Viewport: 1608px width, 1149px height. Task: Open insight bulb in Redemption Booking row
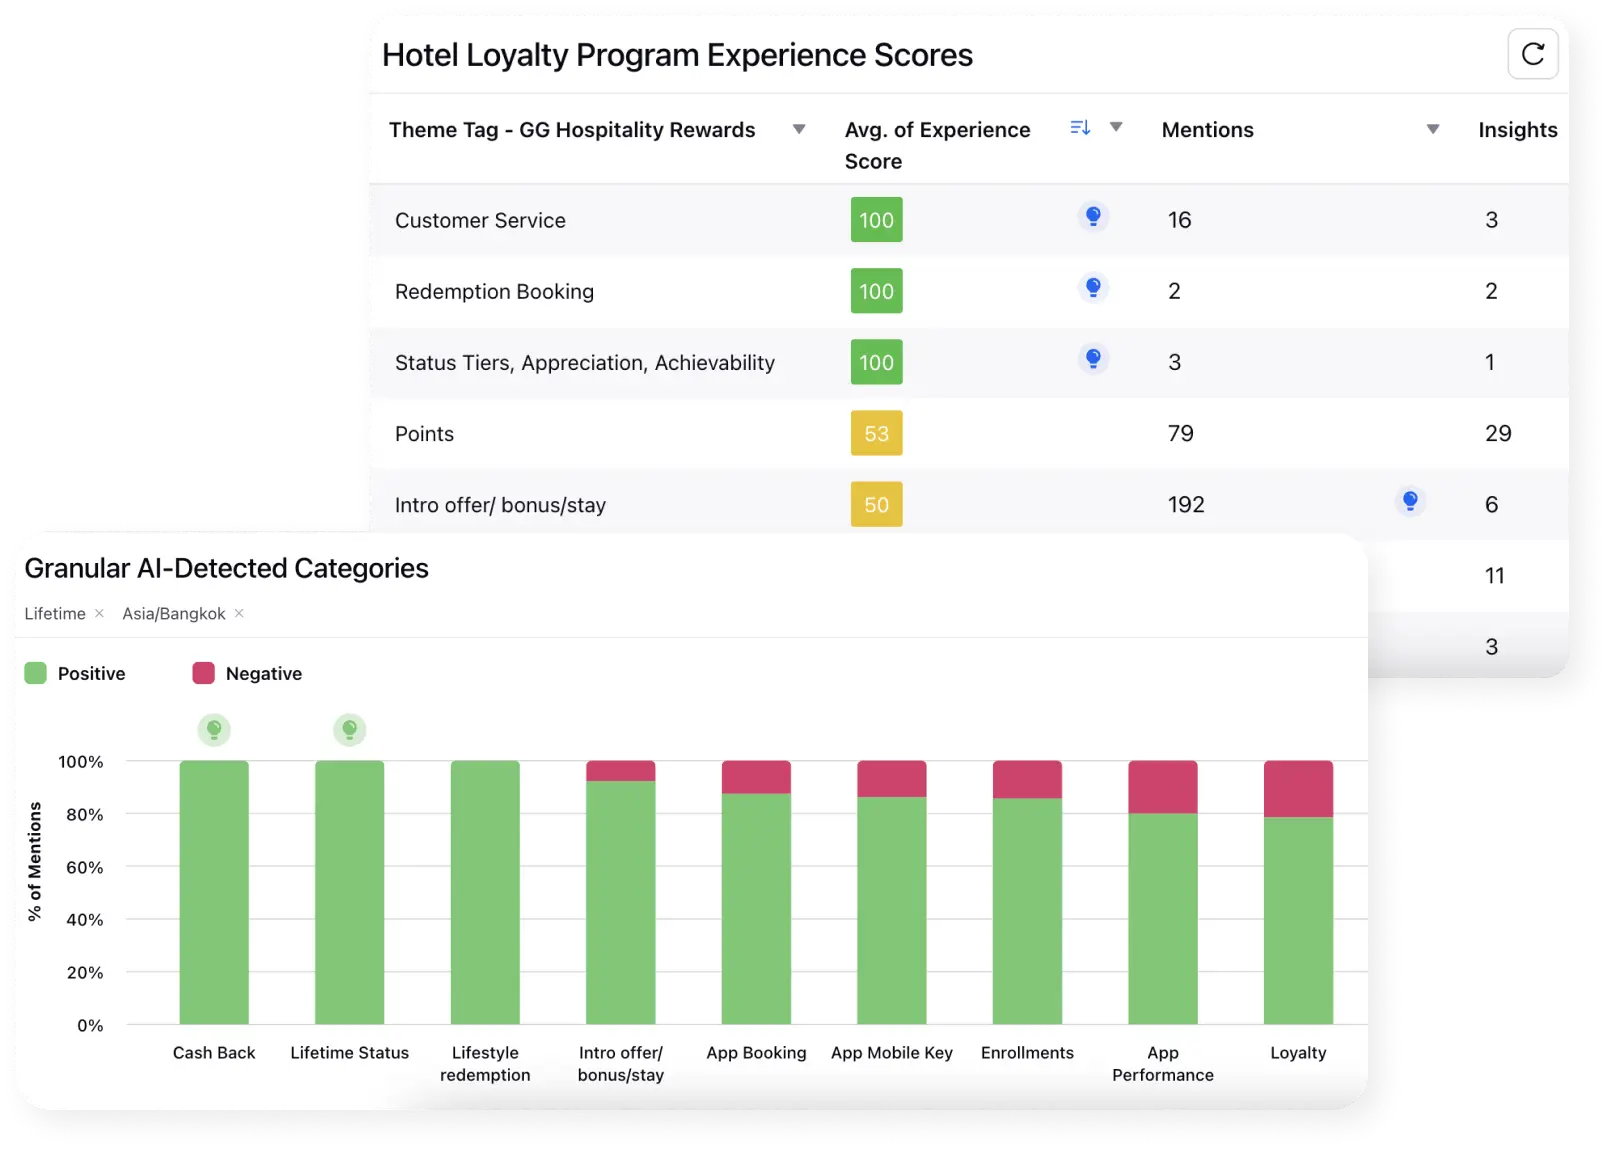tap(1093, 288)
